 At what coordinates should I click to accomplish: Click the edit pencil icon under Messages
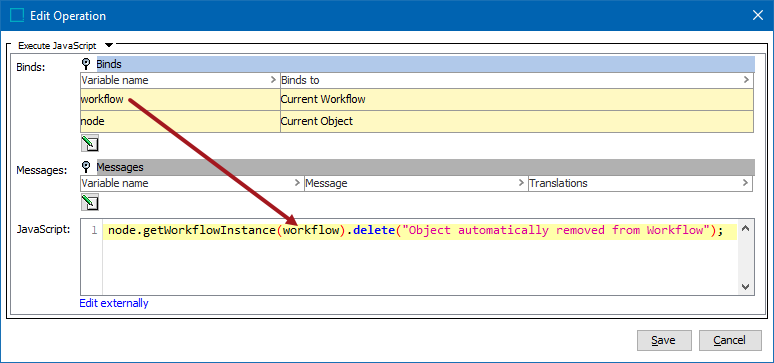coord(89,202)
